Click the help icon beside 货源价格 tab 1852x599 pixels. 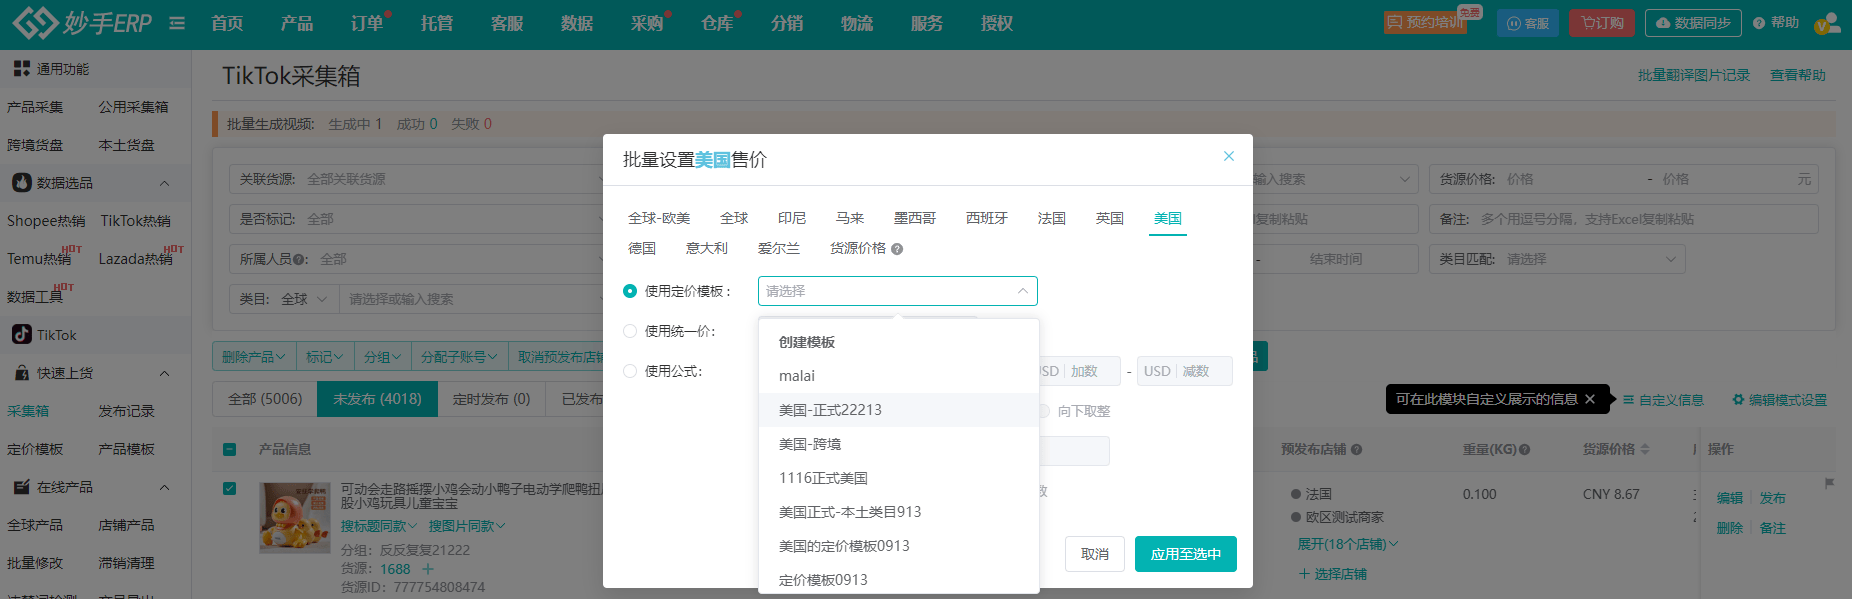(x=897, y=249)
